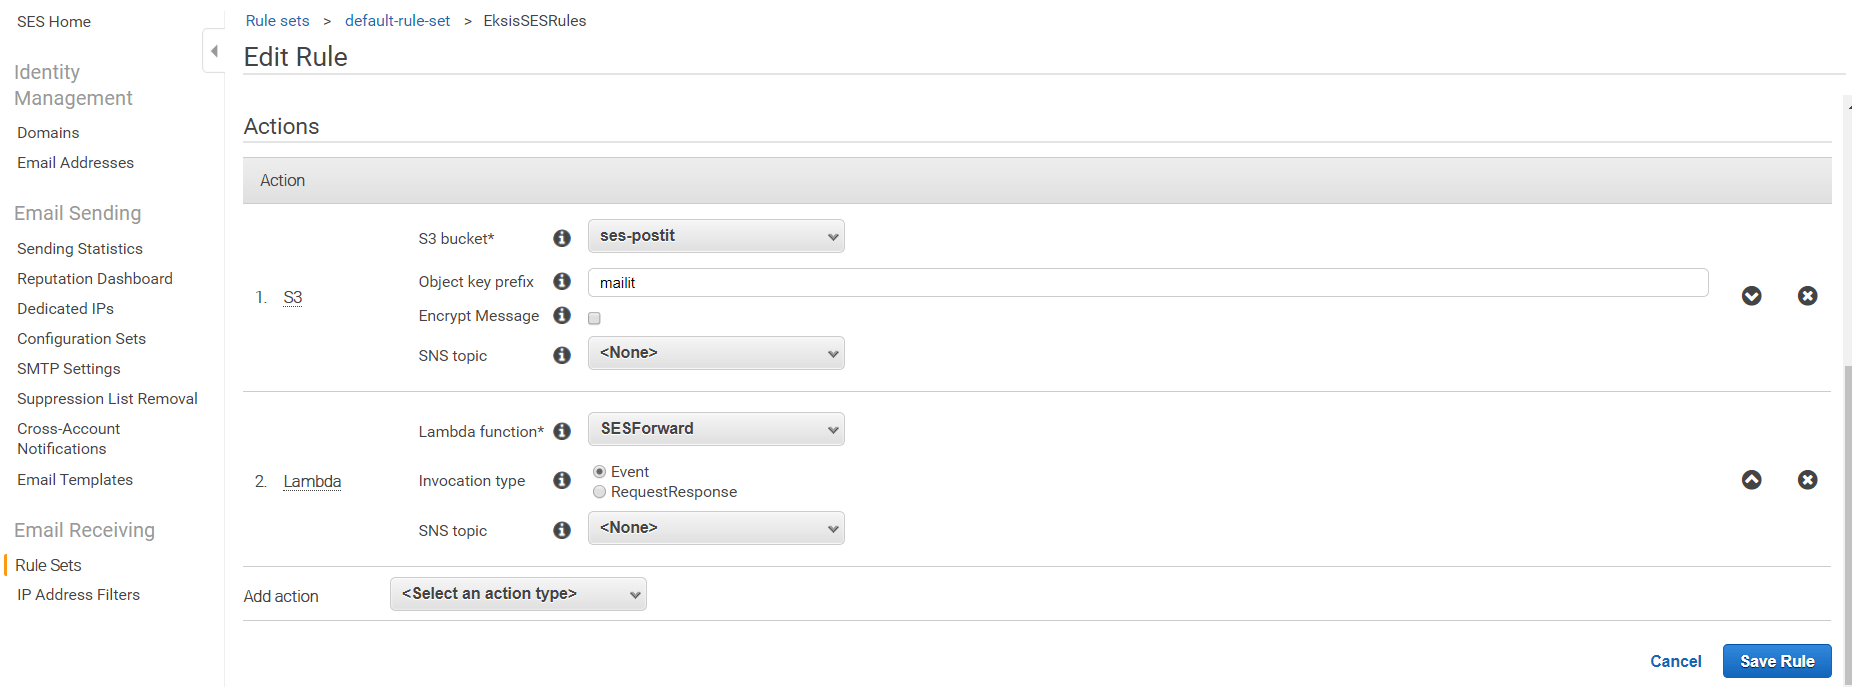
Task: Click the info icon next to S3 bucket
Action: (562, 238)
